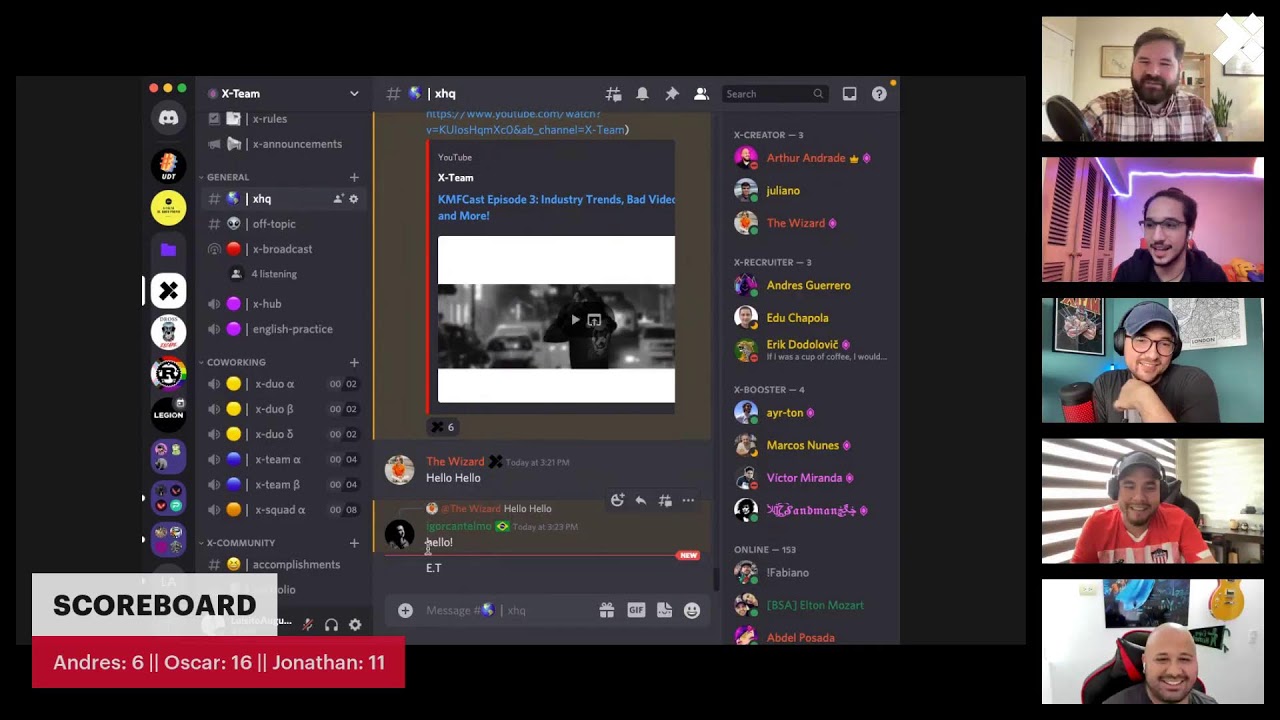Open igorcantelmo's profile from message author

(x=459, y=527)
